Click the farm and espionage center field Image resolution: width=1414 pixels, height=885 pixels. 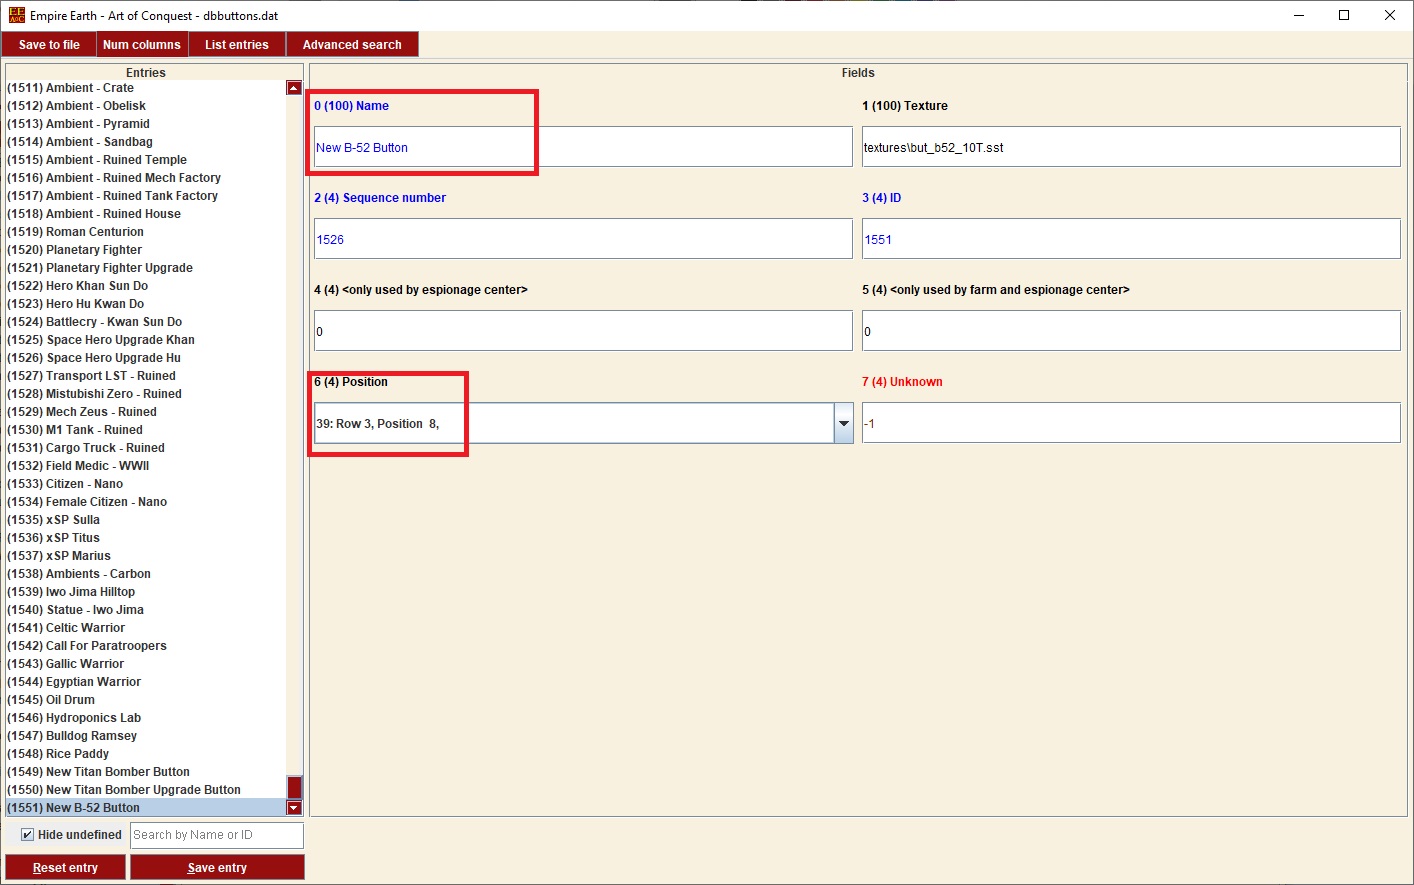[1131, 331]
